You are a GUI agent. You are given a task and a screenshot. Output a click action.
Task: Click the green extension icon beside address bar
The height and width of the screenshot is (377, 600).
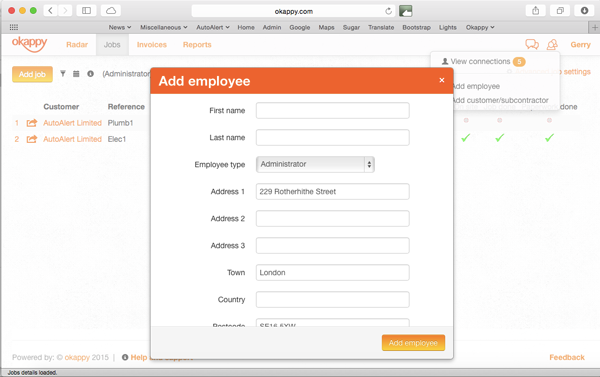click(406, 11)
